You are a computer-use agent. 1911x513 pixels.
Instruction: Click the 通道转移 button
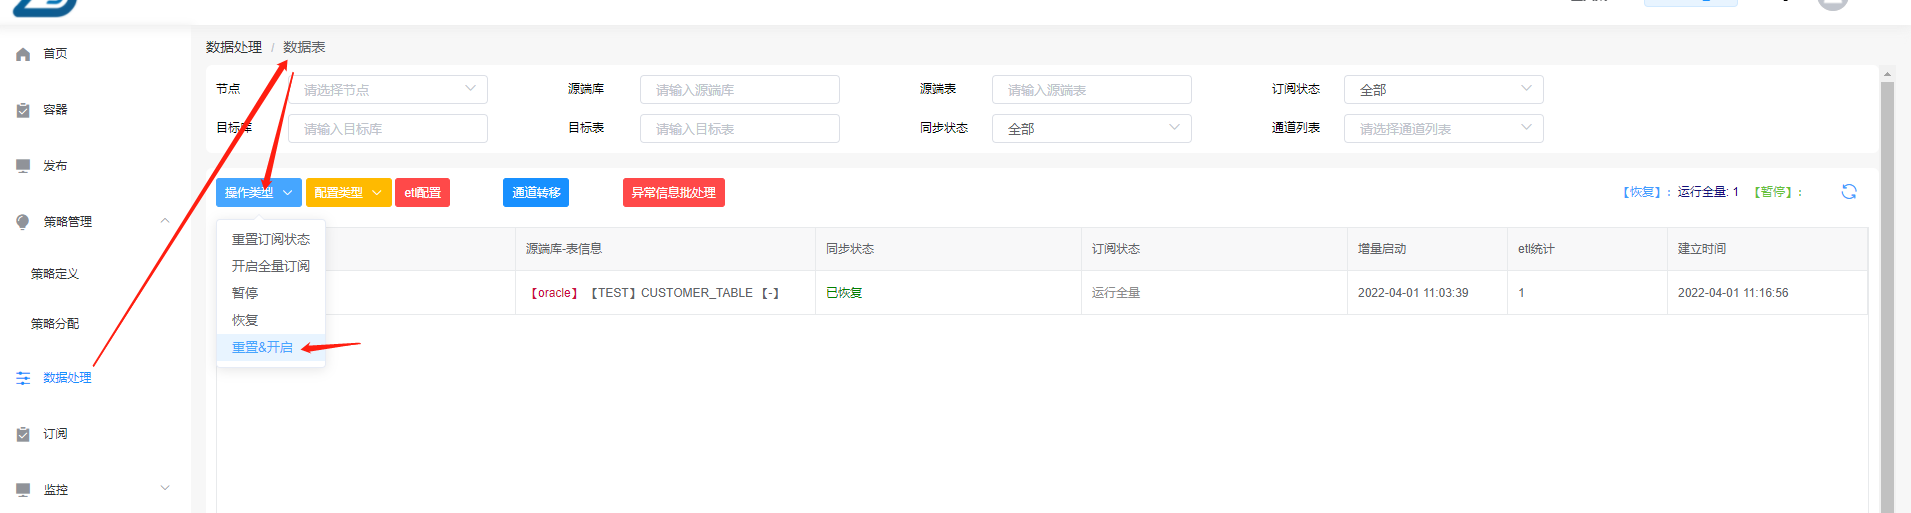[536, 193]
